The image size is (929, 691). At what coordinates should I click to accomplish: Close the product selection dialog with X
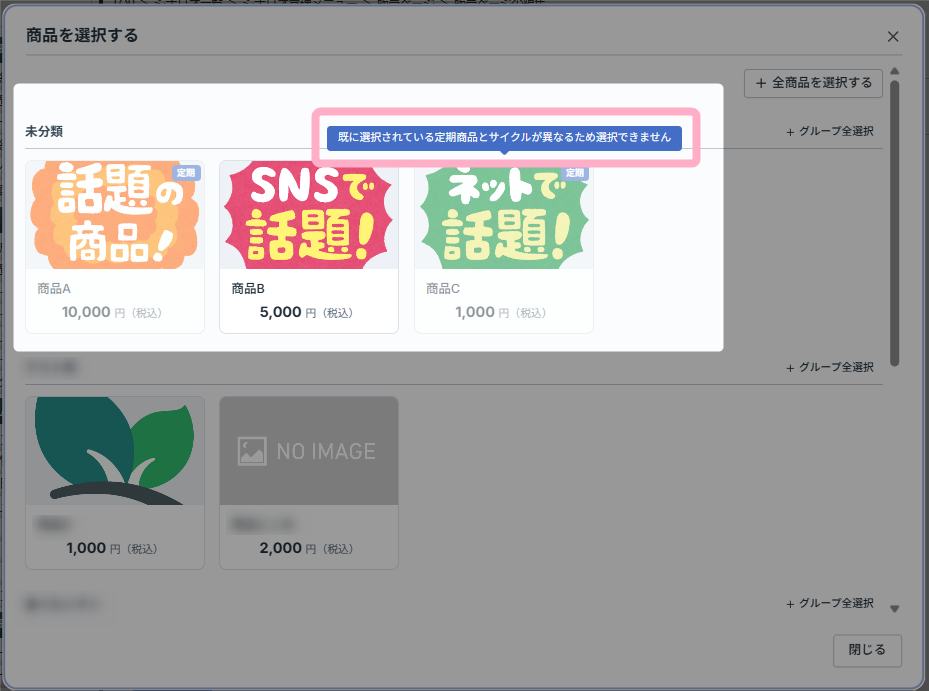click(x=893, y=37)
